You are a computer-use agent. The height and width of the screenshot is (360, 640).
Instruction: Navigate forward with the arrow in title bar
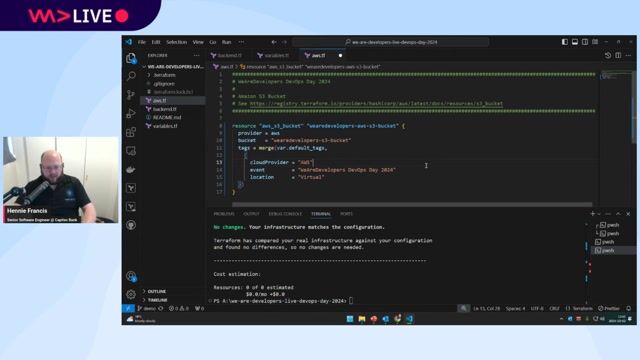(x=284, y=42)
